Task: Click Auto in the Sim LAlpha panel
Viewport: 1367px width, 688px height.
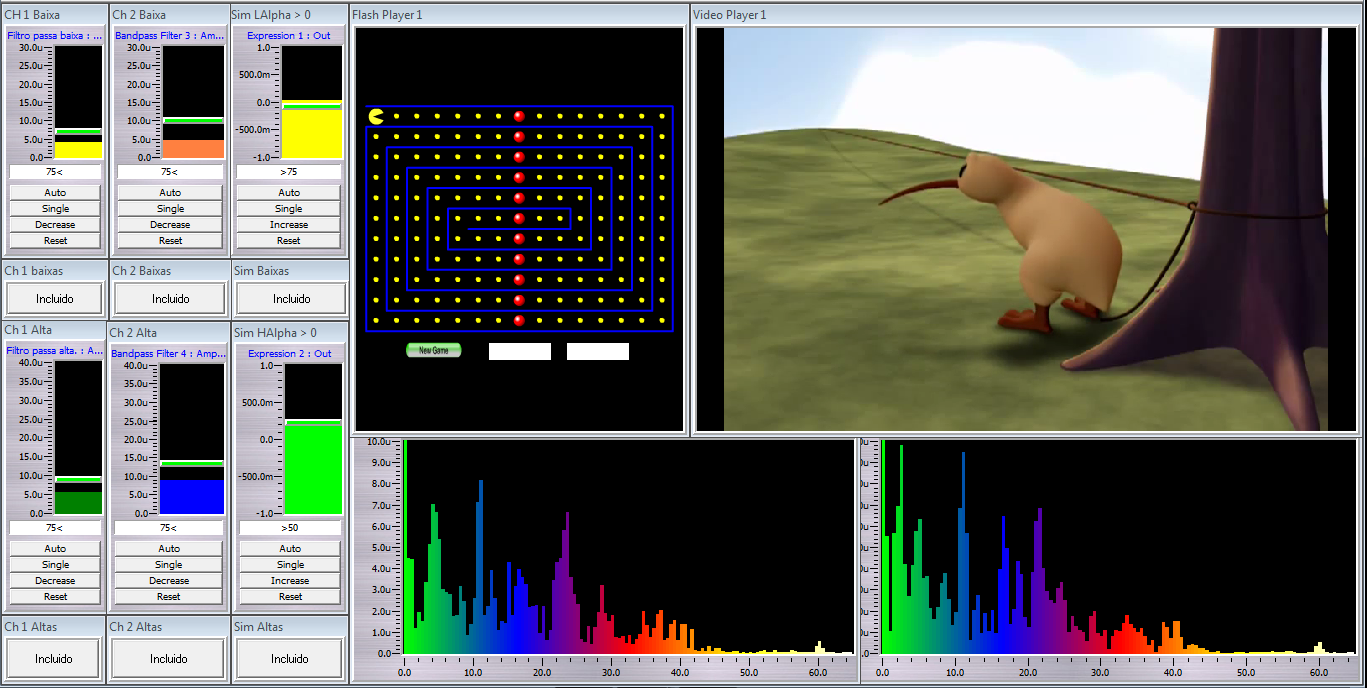Action: tap(289, 192)
